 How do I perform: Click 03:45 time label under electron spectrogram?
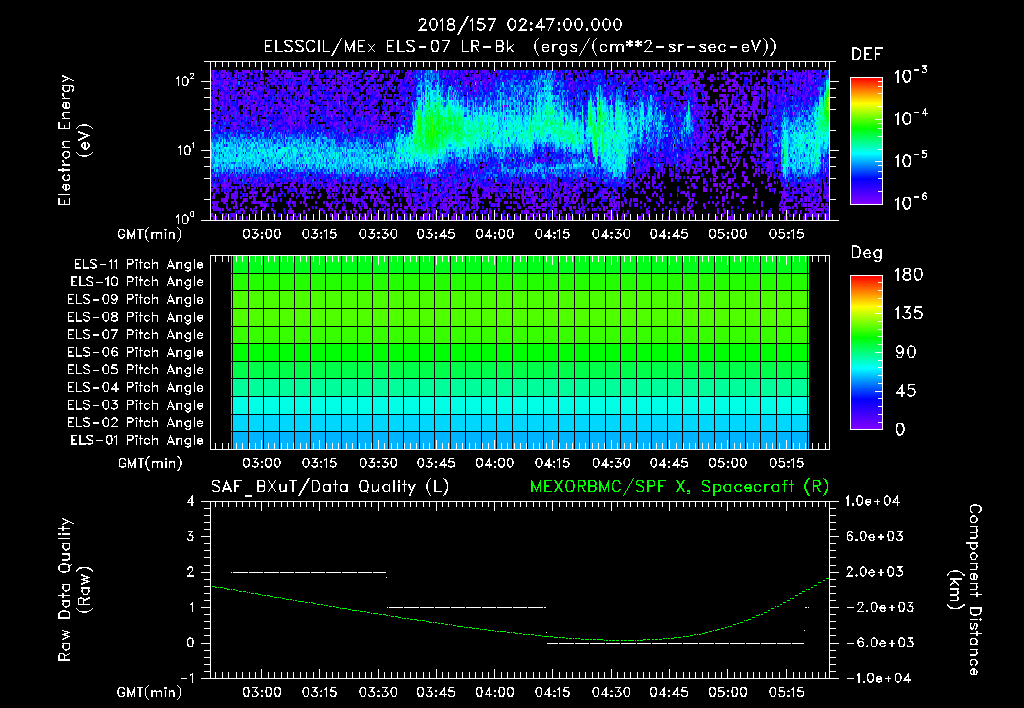[436, 234]
